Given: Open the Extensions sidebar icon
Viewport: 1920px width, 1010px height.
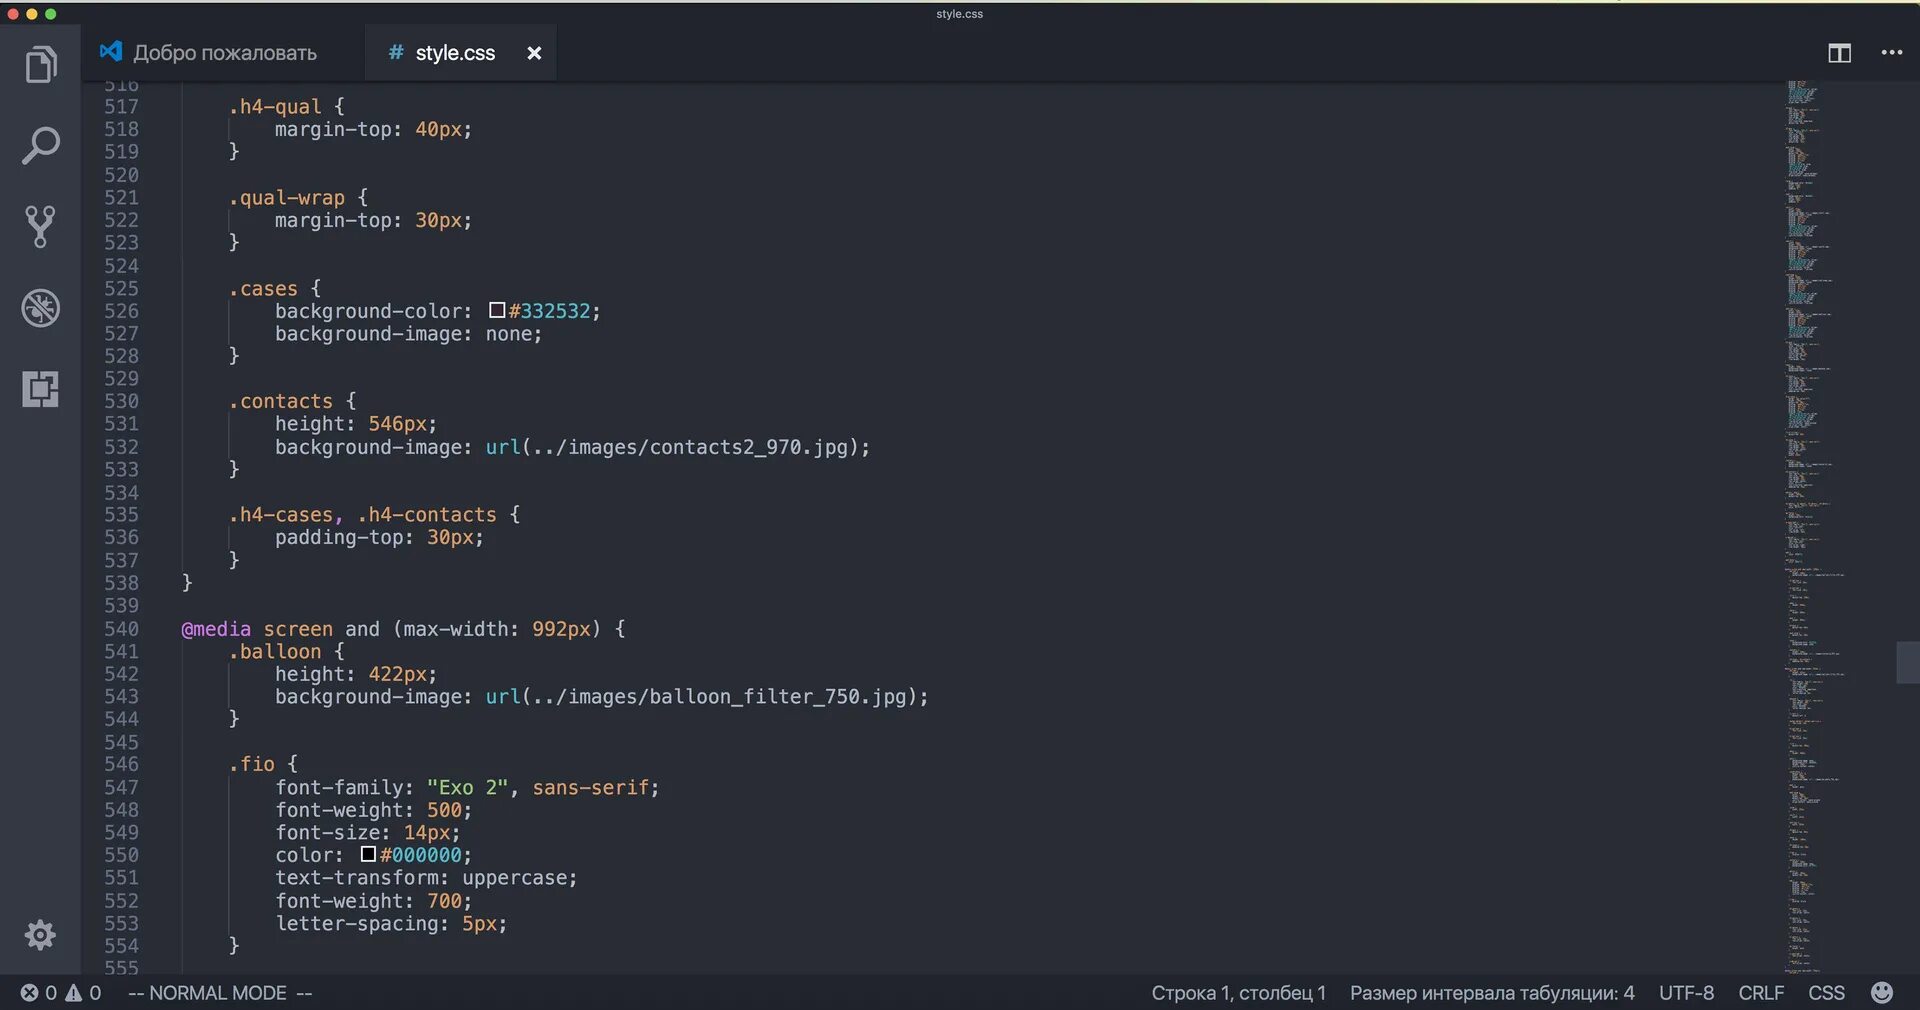Looking at the screenshot, I should pos(39,389).
